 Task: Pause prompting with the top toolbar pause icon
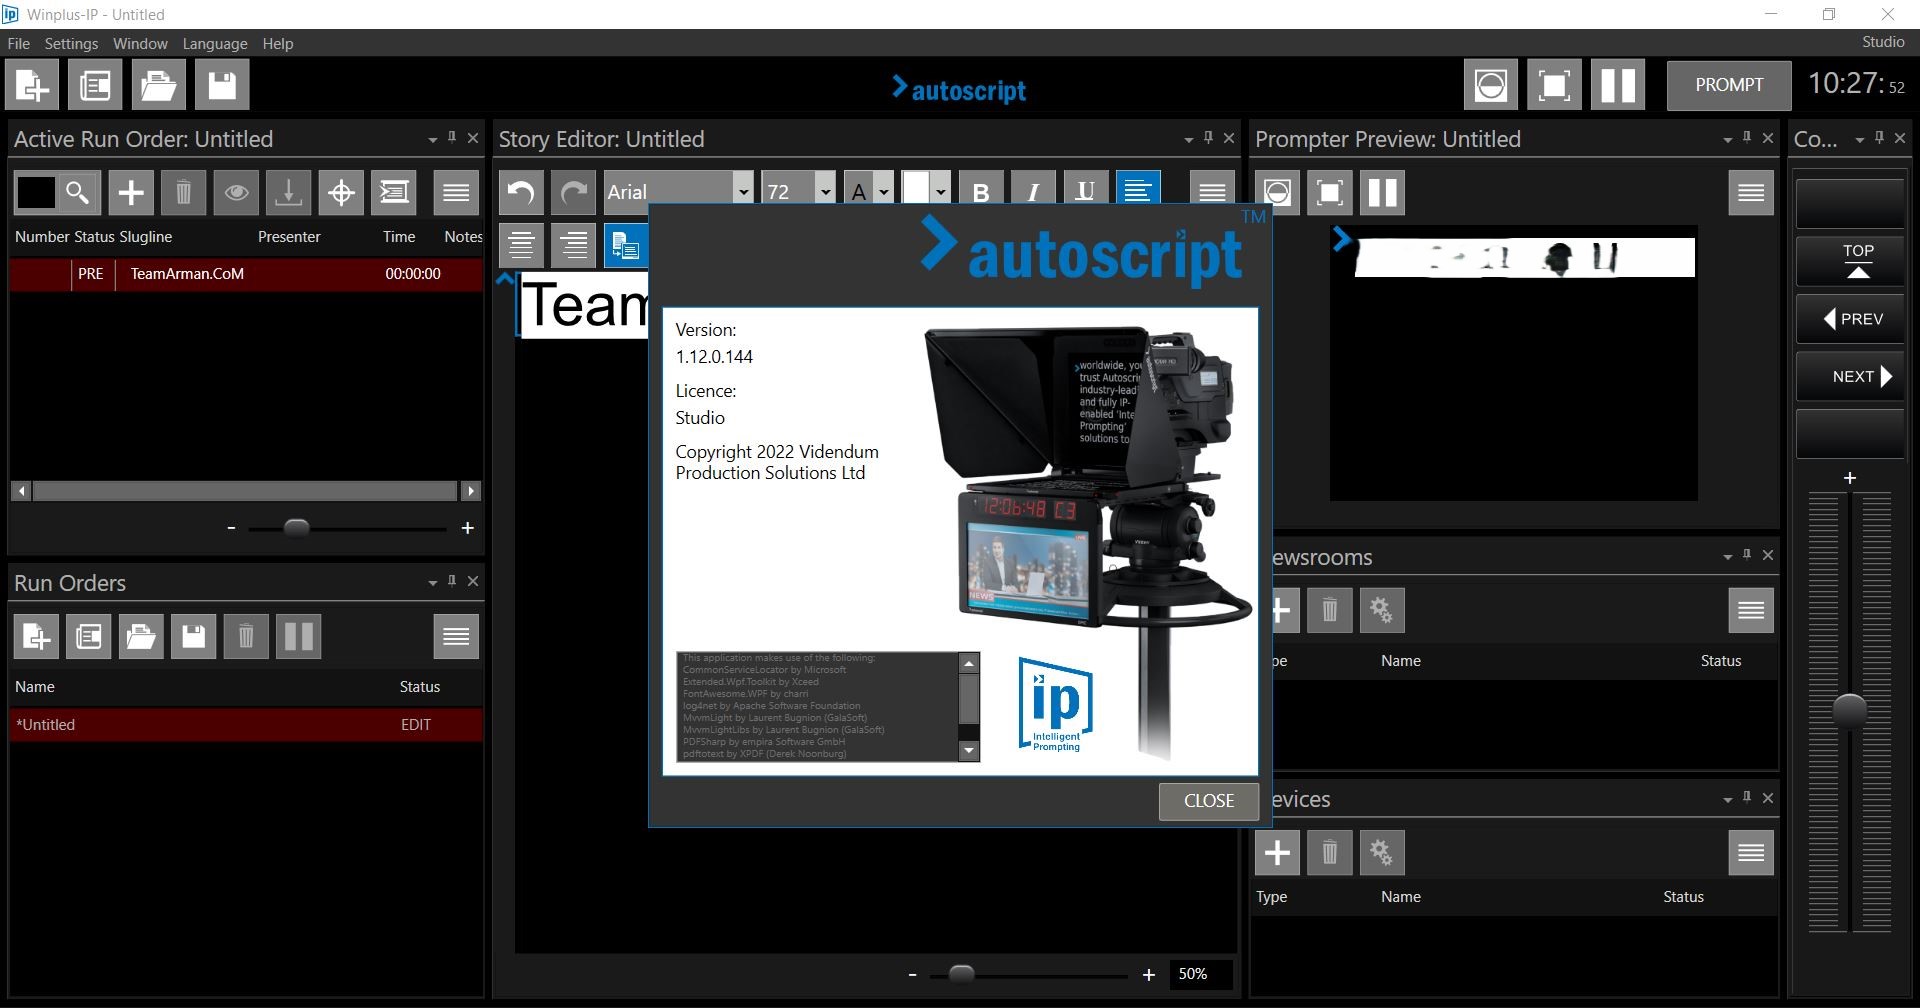(1617, 85)
